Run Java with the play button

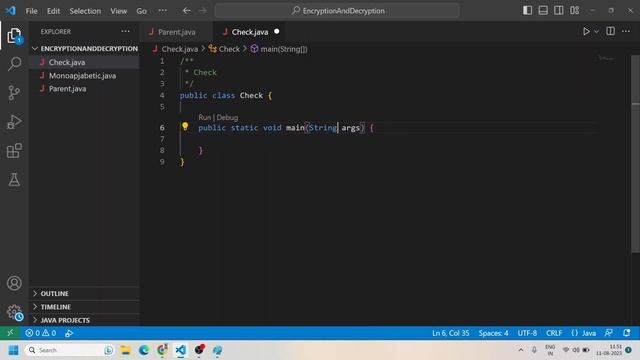click(x=586, y=31)
